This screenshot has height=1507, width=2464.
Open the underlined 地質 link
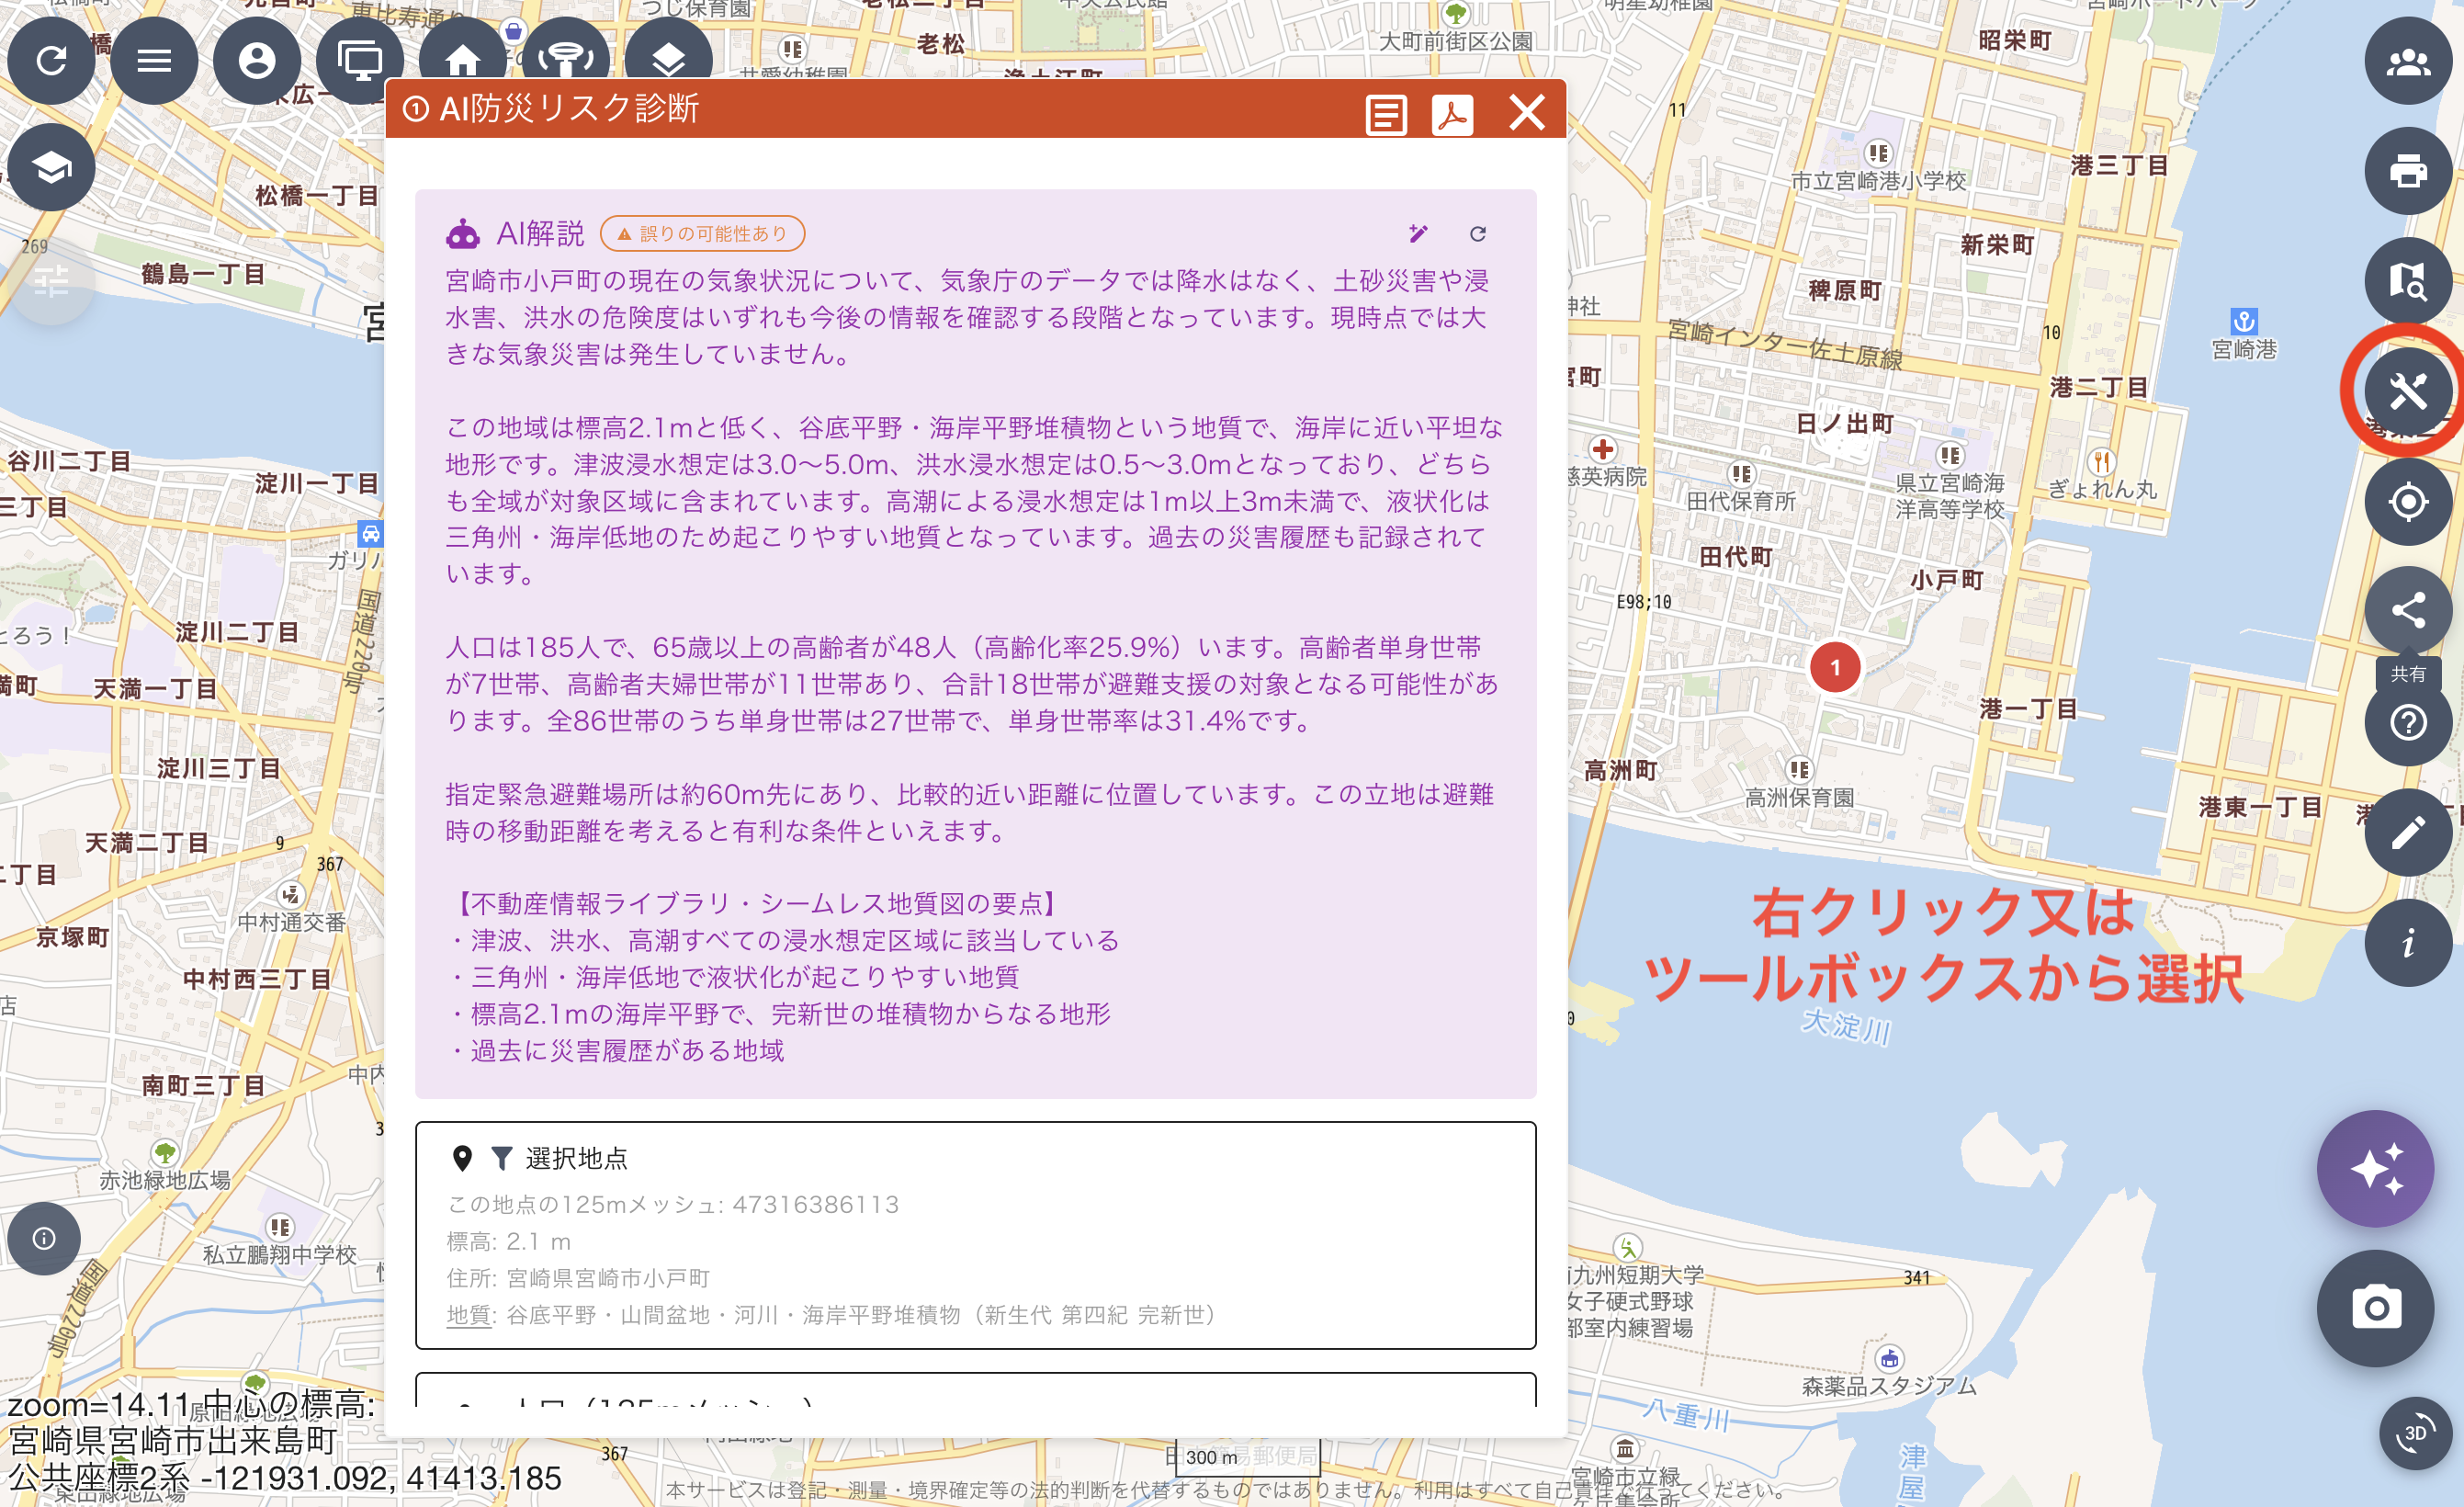click(469, 1316)
